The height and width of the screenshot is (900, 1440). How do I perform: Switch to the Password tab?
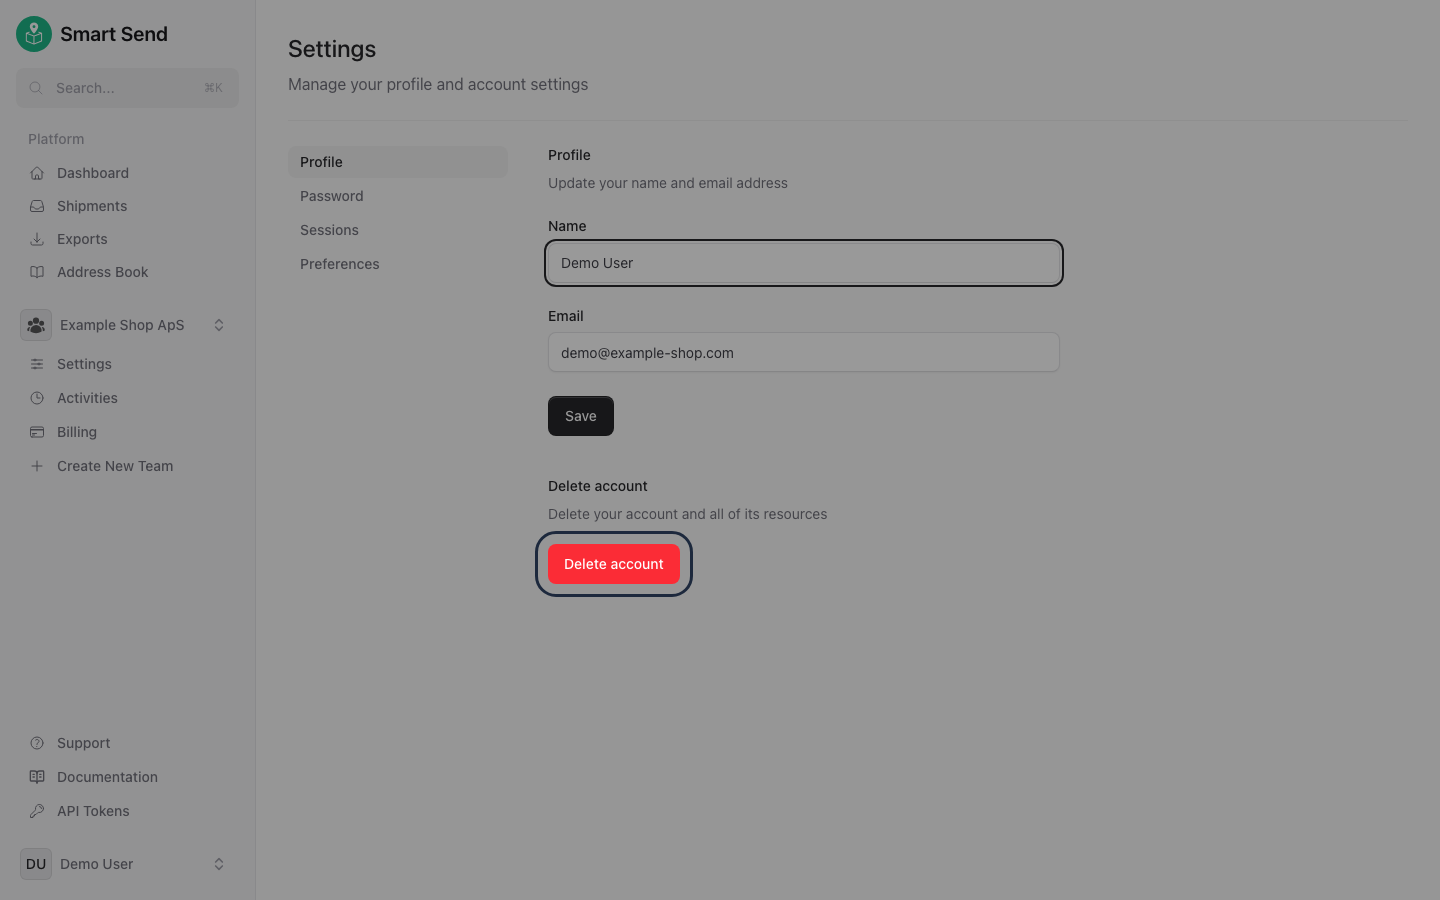click(x=331, y=196)
